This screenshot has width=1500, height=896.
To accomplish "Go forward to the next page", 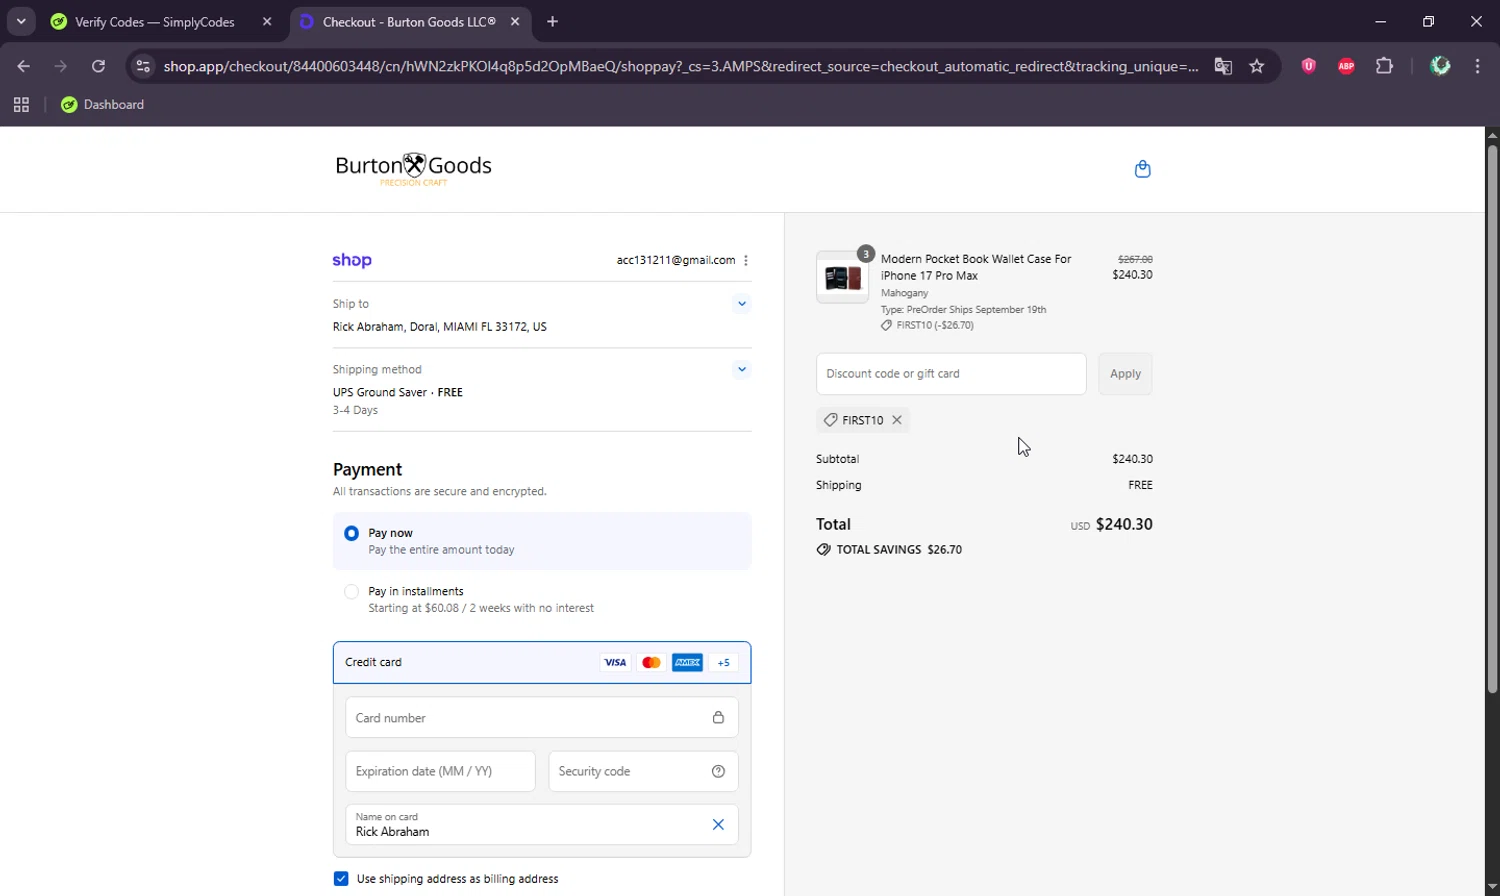I will pos(61,66).
